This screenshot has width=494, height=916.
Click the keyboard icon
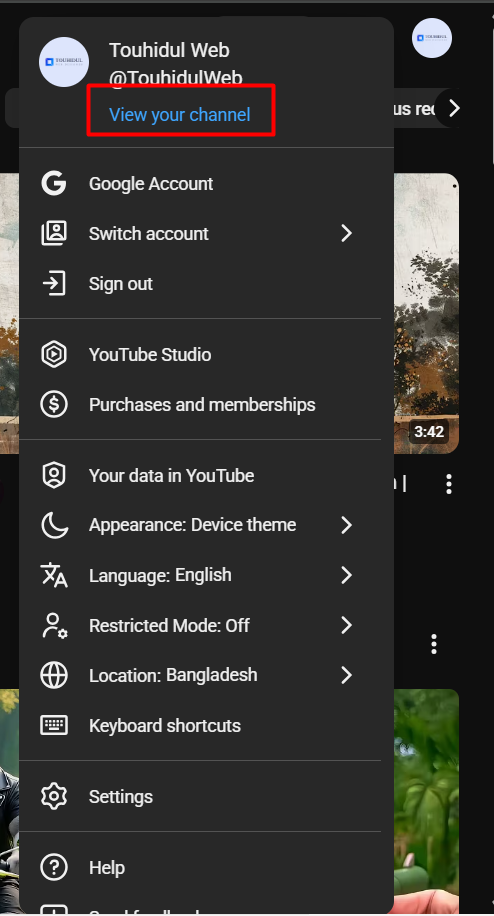(54, 725)
